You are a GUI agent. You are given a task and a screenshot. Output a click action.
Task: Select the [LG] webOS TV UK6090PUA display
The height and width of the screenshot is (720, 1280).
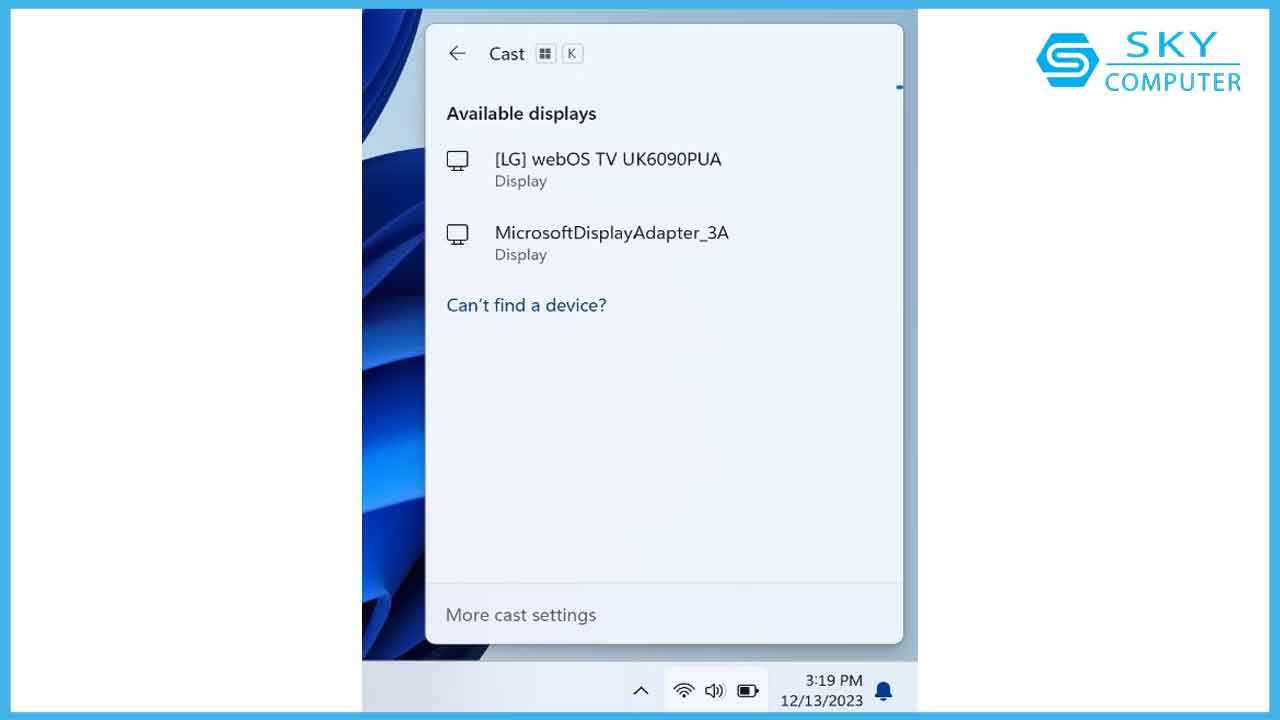664,169
